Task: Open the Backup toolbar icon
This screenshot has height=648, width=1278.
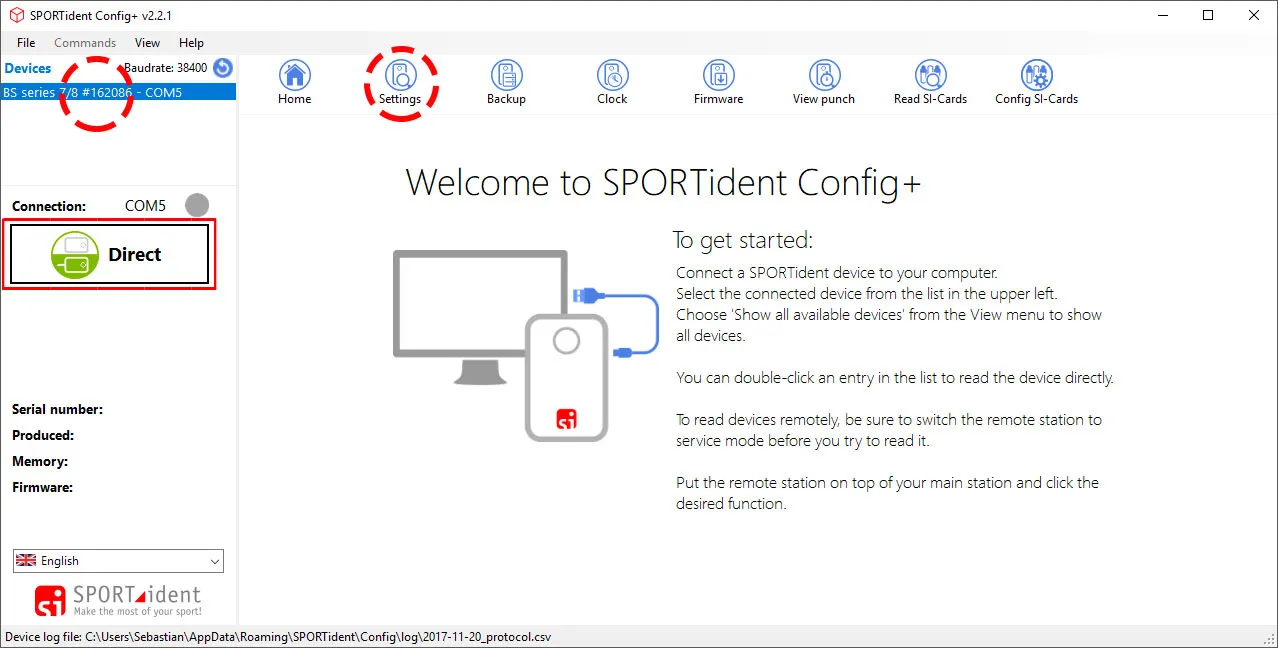Action: [506, 82]
